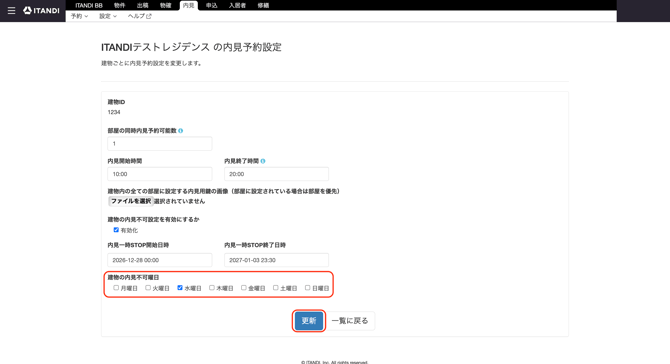Open the ヘルプ external link
670x364 pixels.
(140, 16)
